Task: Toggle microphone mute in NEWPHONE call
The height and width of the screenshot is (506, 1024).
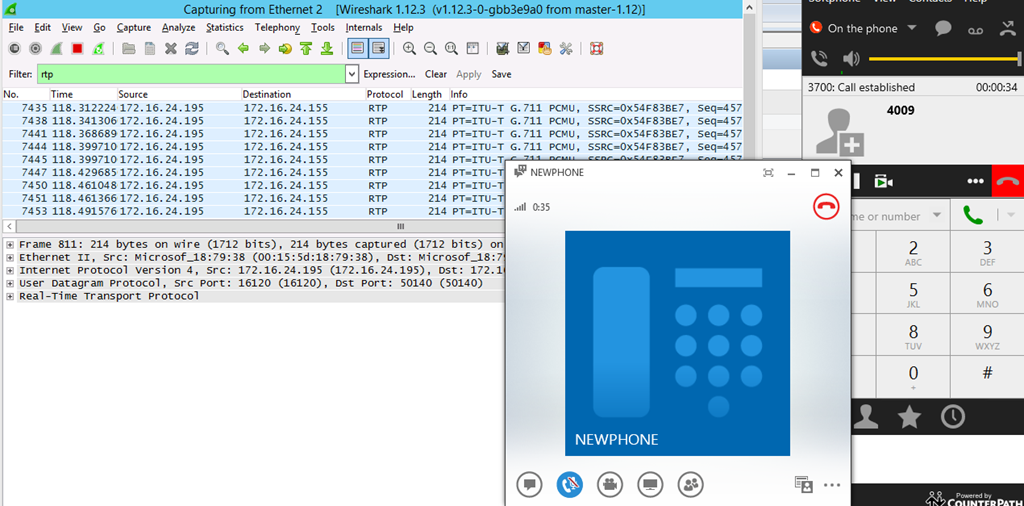Action: pos(569,484)
